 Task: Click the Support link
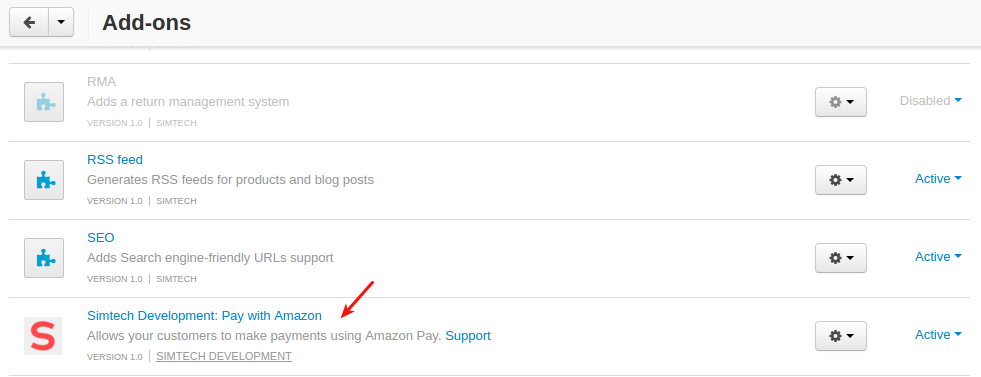coord(468,336)
